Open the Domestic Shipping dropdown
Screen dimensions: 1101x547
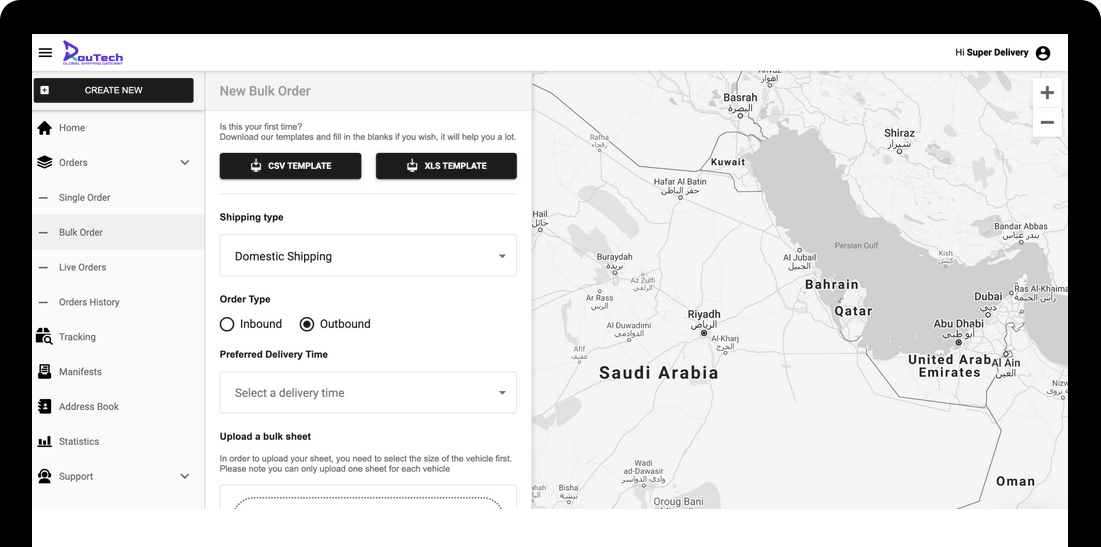[x=368, y=256]
